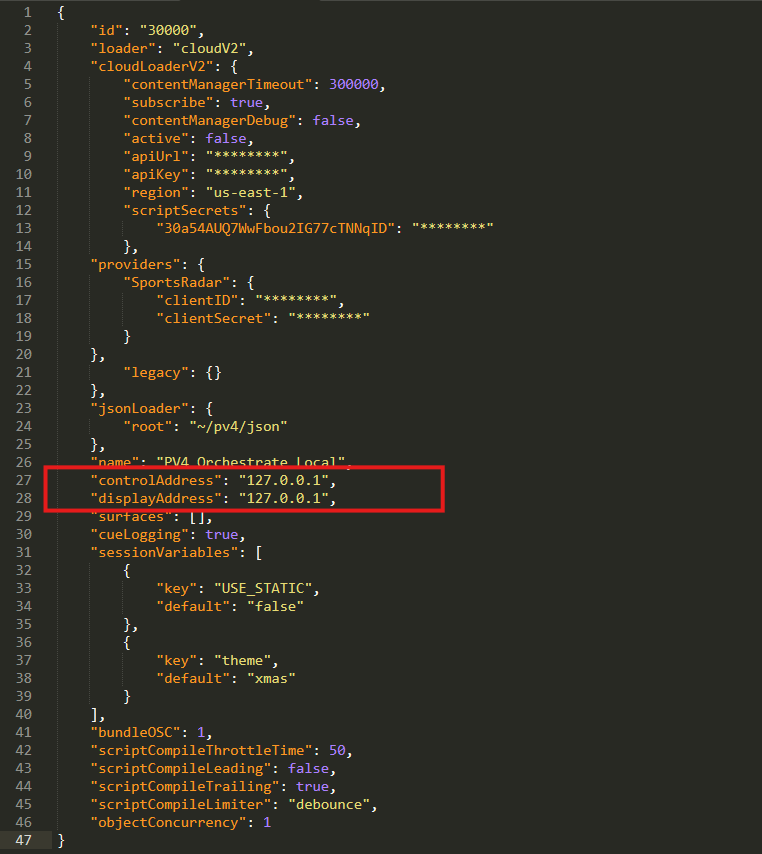Select the "theme" key value

[x=242, y=661]
